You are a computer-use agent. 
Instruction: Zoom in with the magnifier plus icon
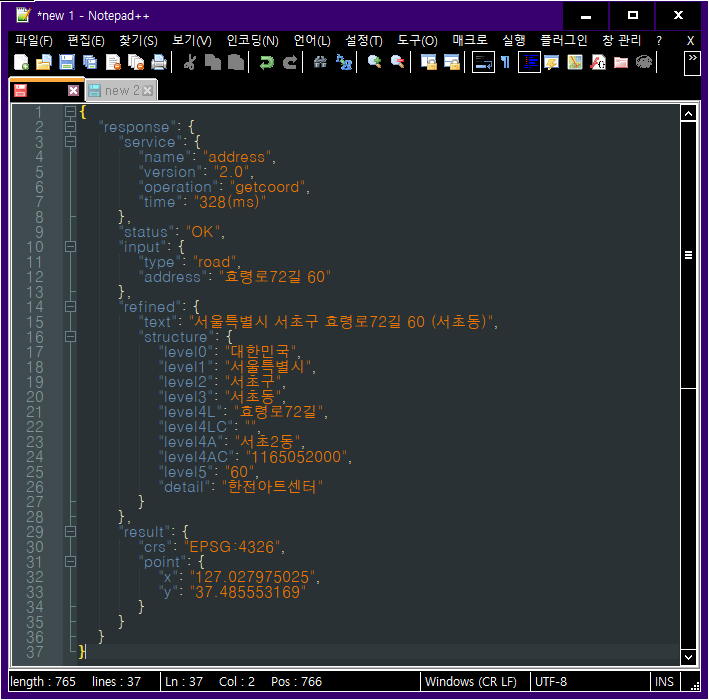pyautogui.click(x=374, y=62)
